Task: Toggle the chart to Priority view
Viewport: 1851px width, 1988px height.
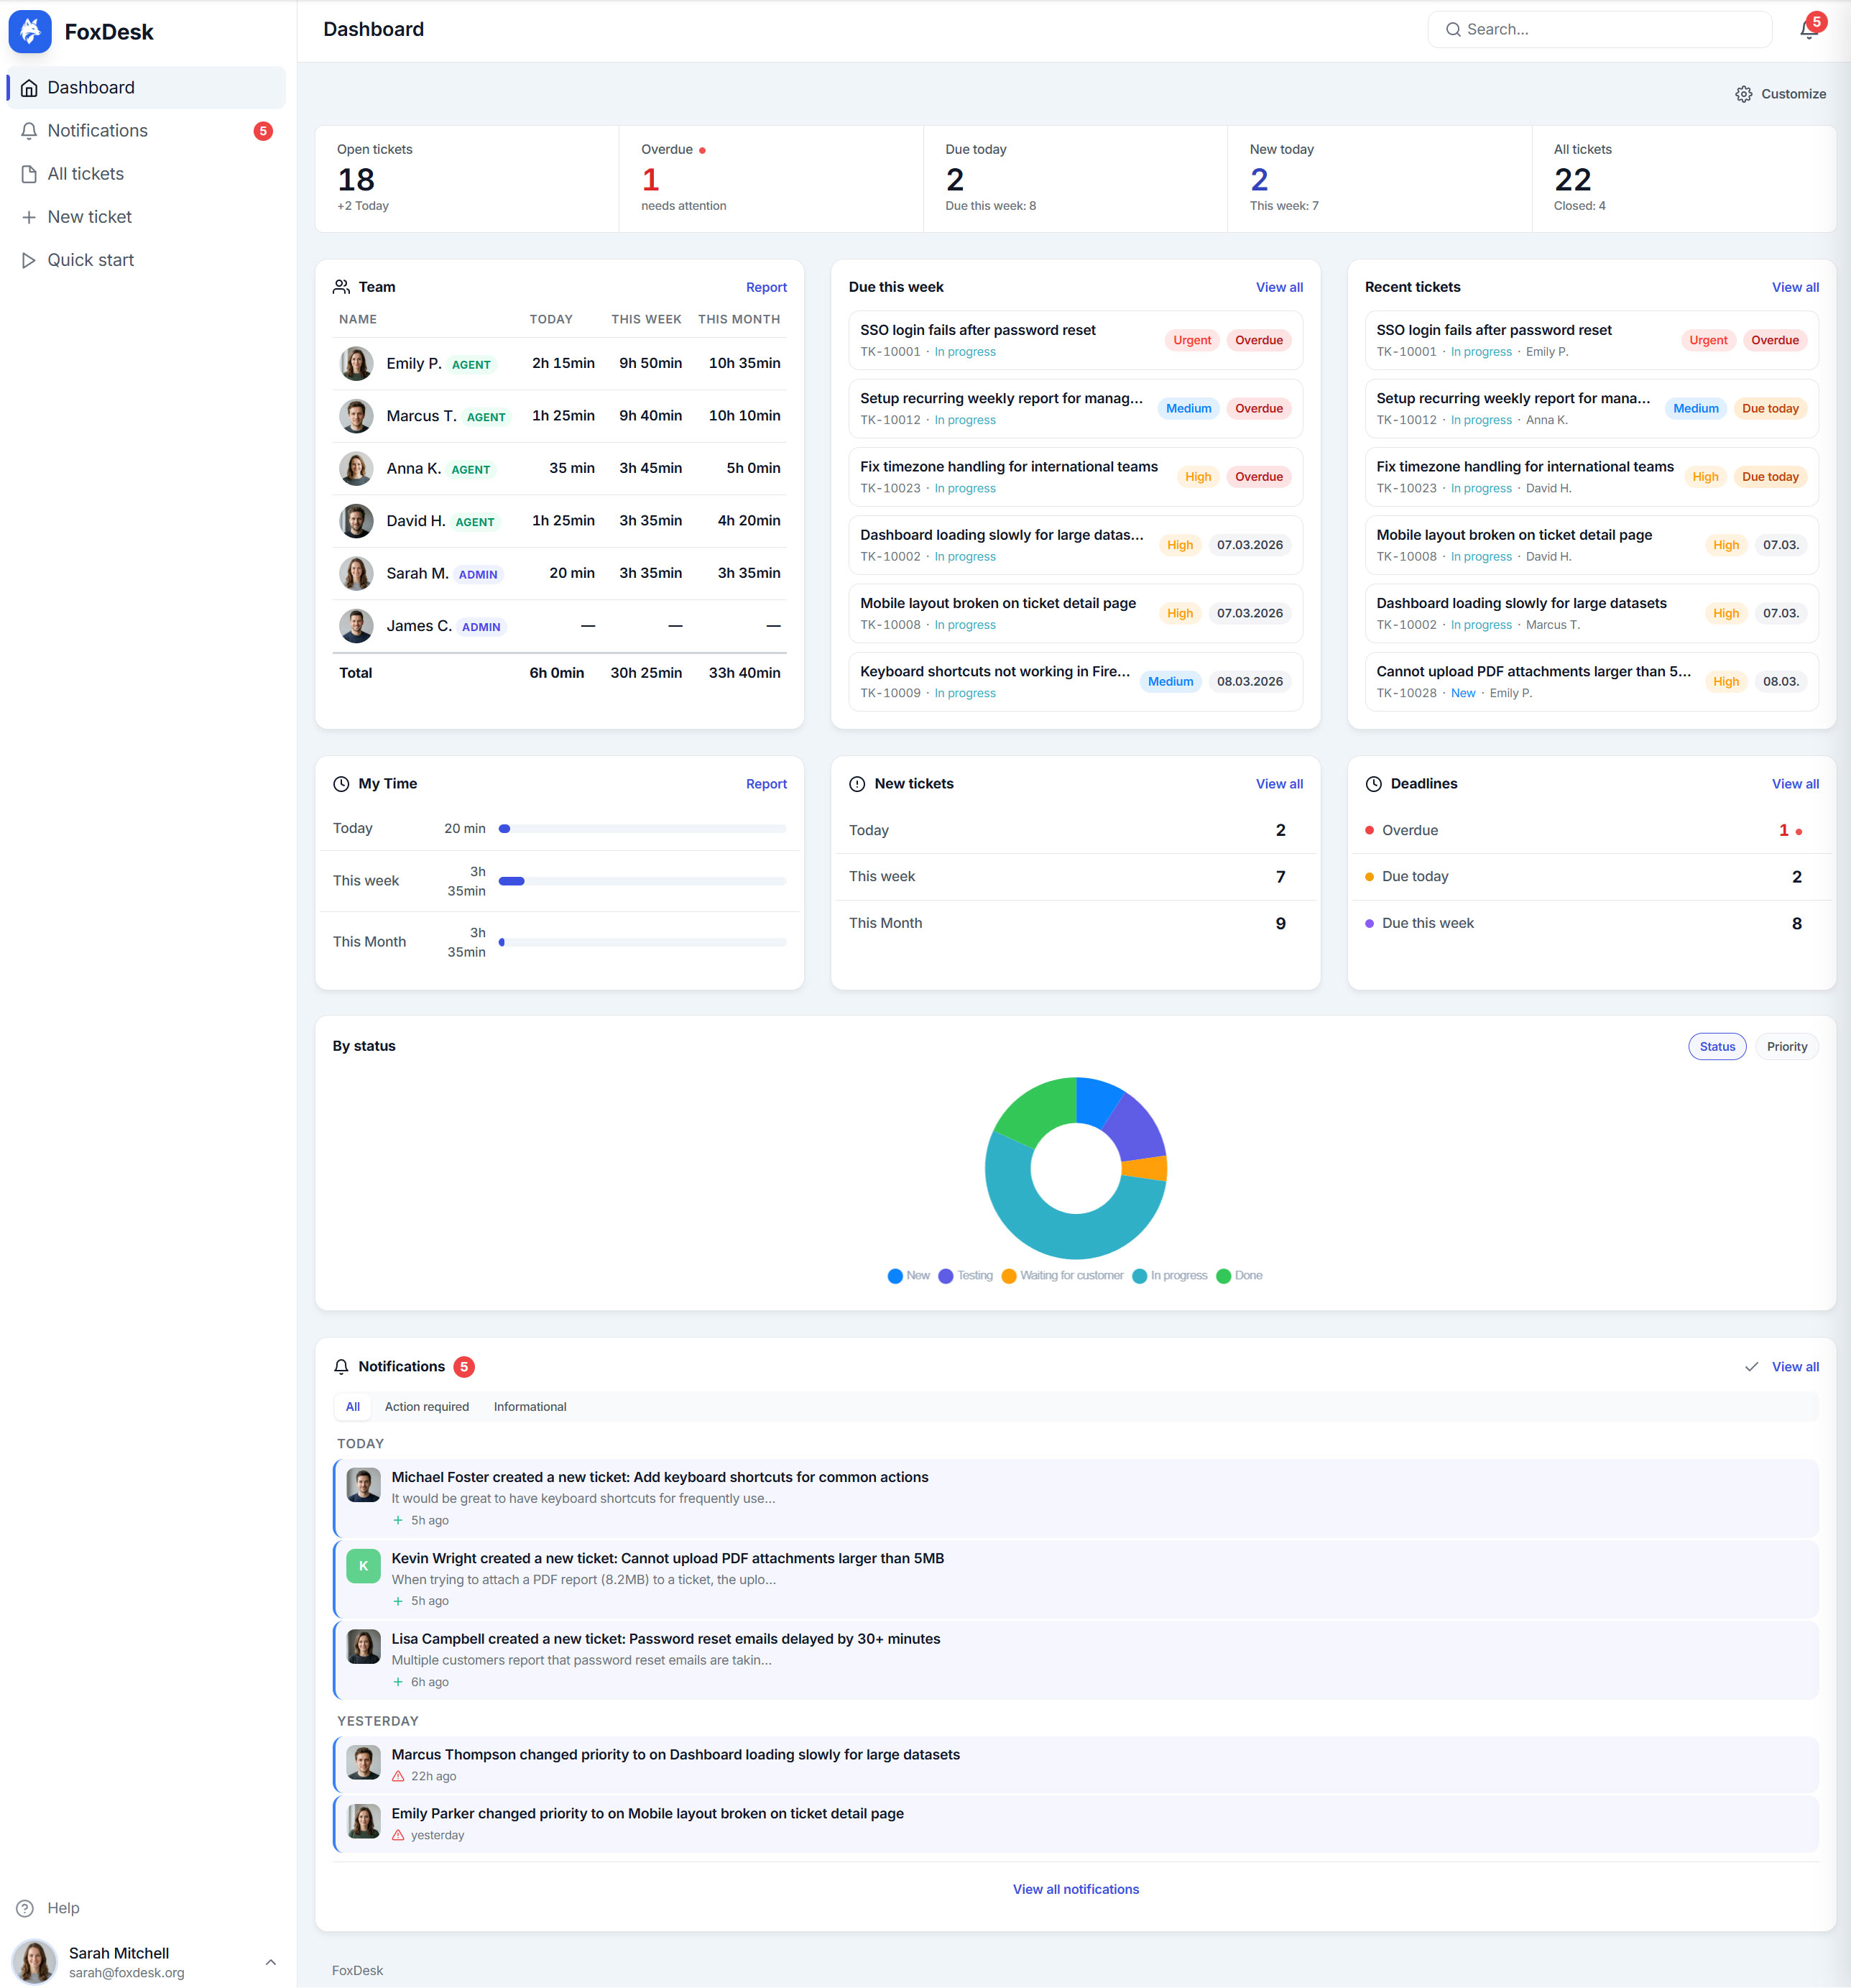Action: tap(1787, 1046)
